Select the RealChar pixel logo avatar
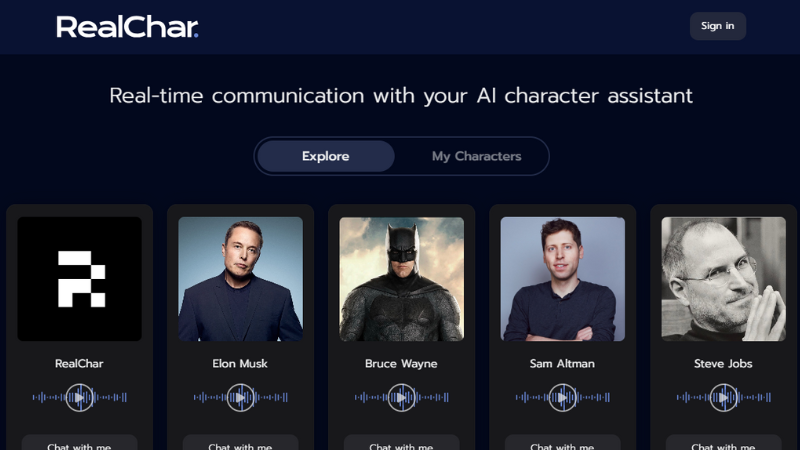This screenshot has width=800, height=450. click(80, 279)
